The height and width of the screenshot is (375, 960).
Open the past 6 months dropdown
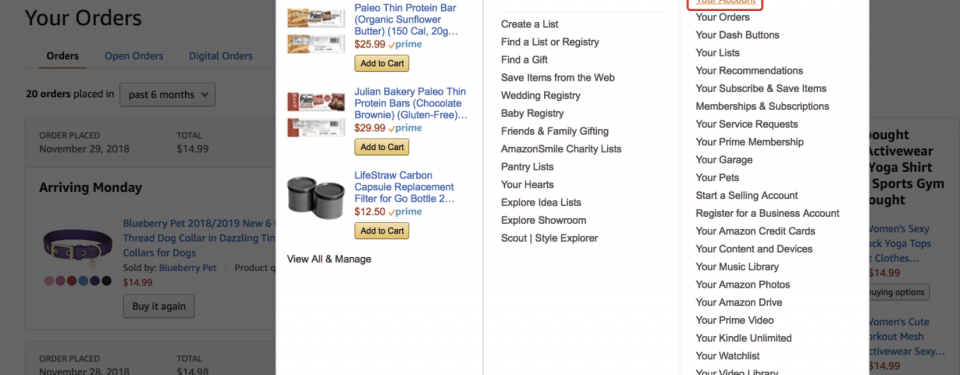coord(167,95)
